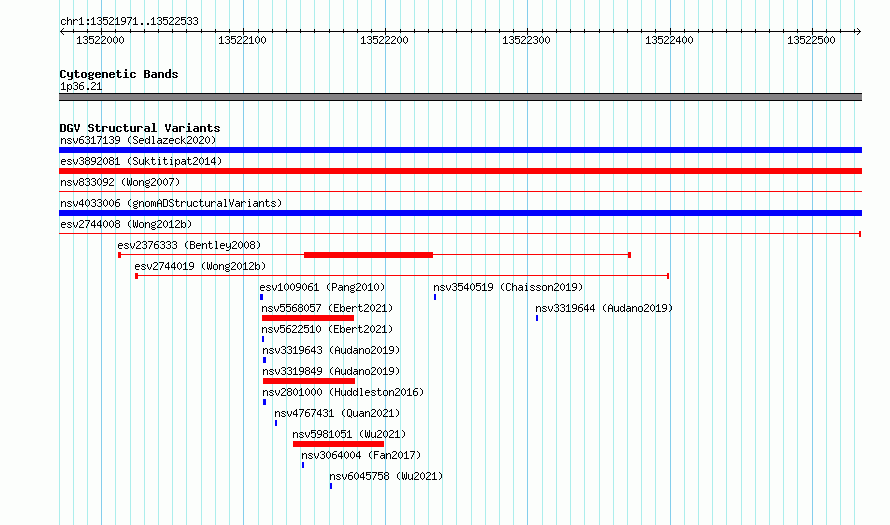Screen dimensions: 890x525
Task: Click the nsv3319643 (Audano2019) label
Action: click(x=331, y=350)
